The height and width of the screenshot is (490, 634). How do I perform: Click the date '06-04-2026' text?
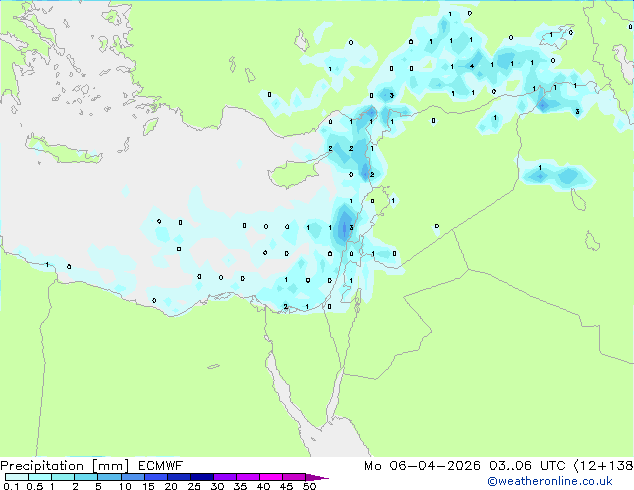point(435,466)
